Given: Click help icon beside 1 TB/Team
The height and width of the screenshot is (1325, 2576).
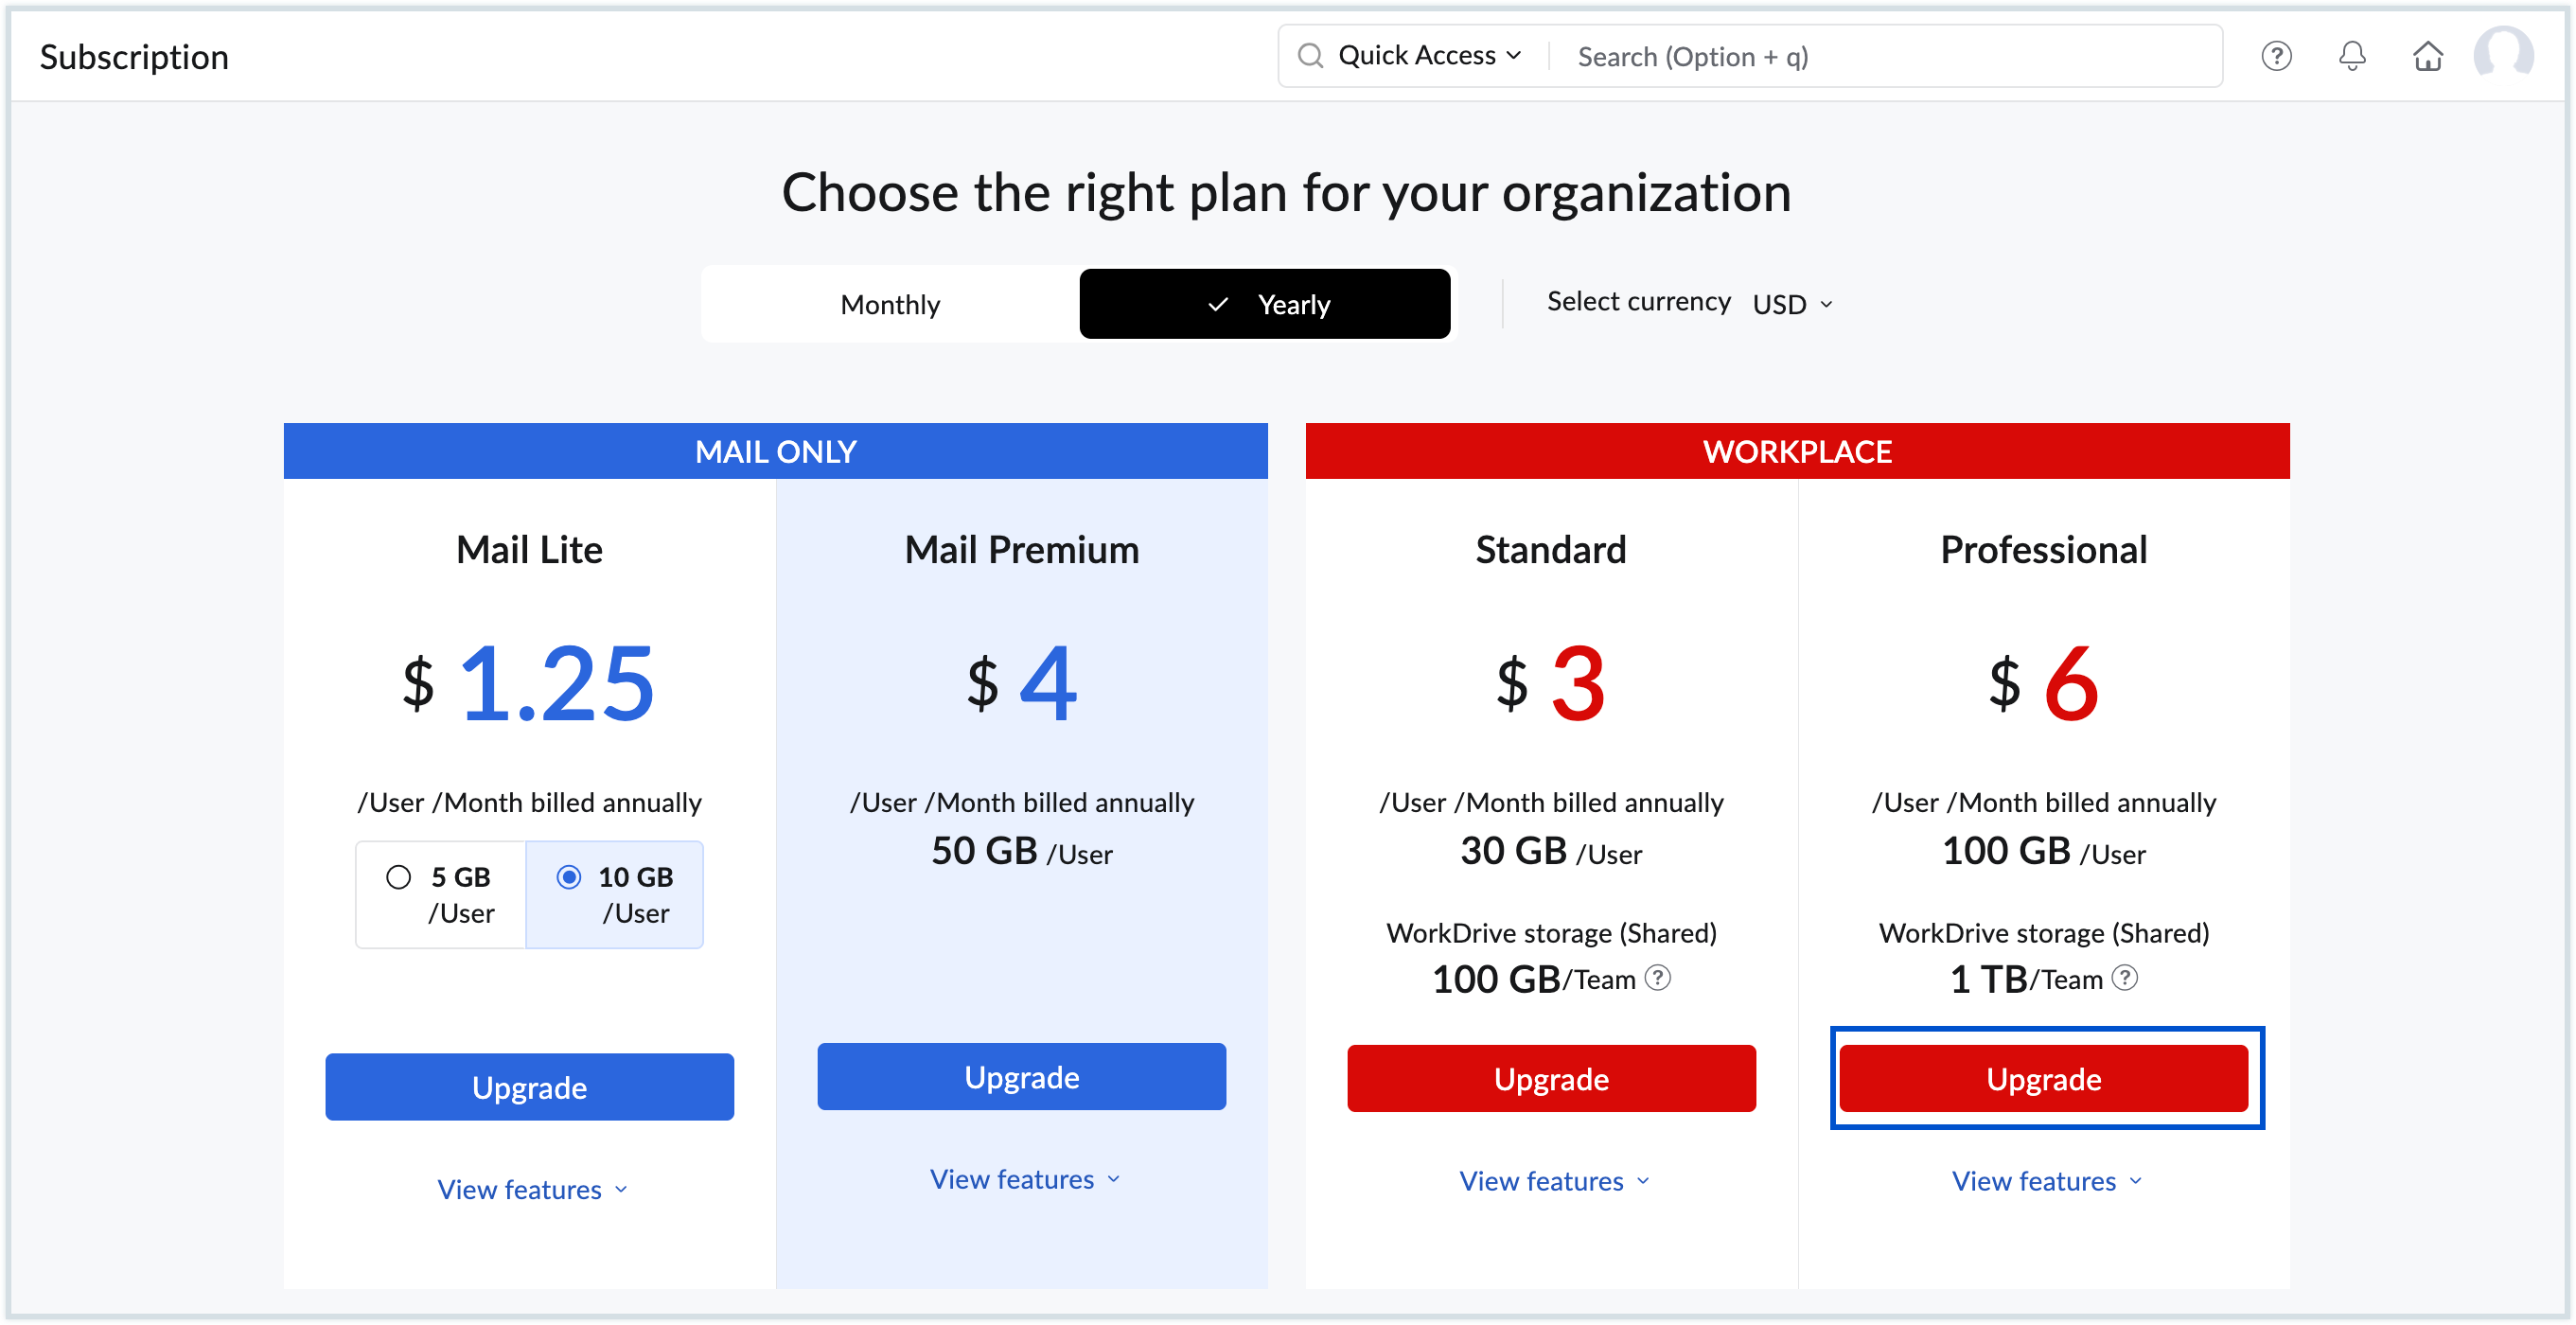Looking at the screenshot, I should tap(2125, 977).
